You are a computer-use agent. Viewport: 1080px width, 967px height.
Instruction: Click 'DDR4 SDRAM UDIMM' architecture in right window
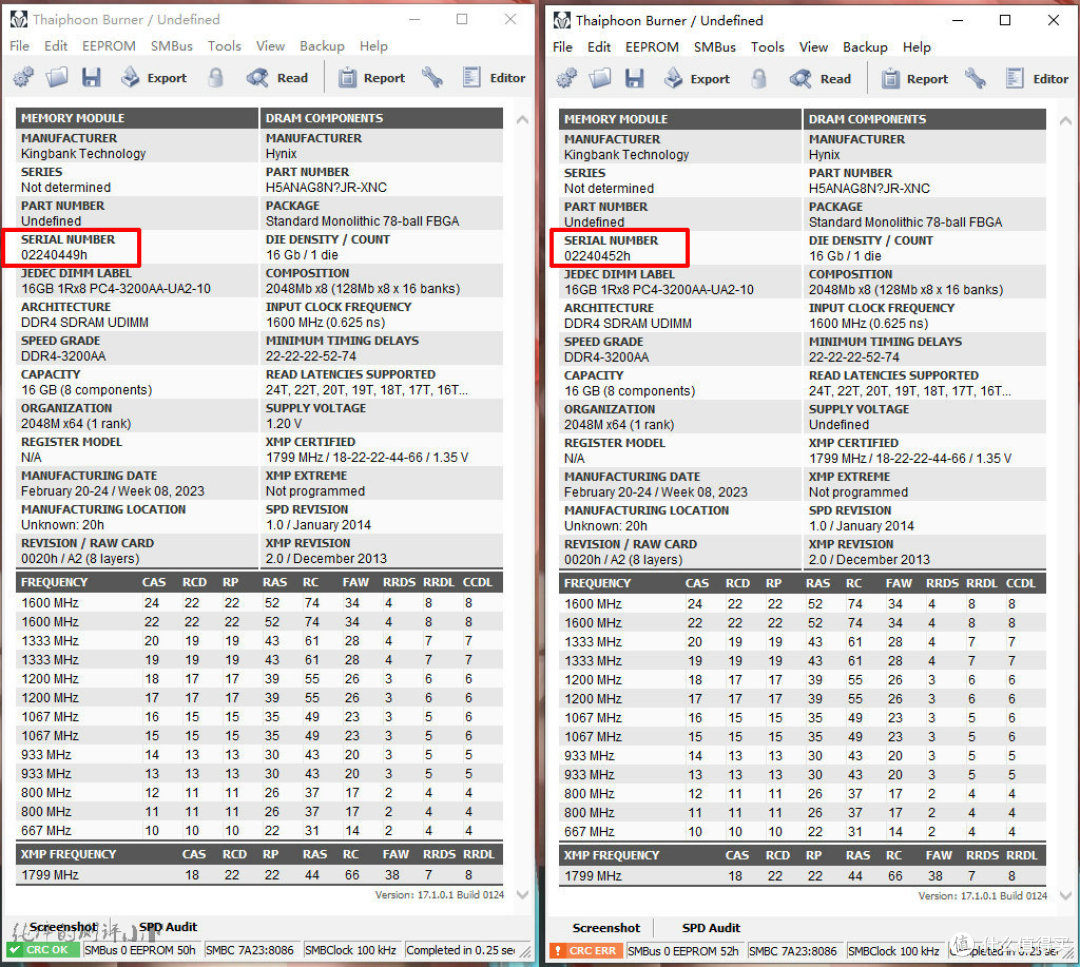click(627, 324)
